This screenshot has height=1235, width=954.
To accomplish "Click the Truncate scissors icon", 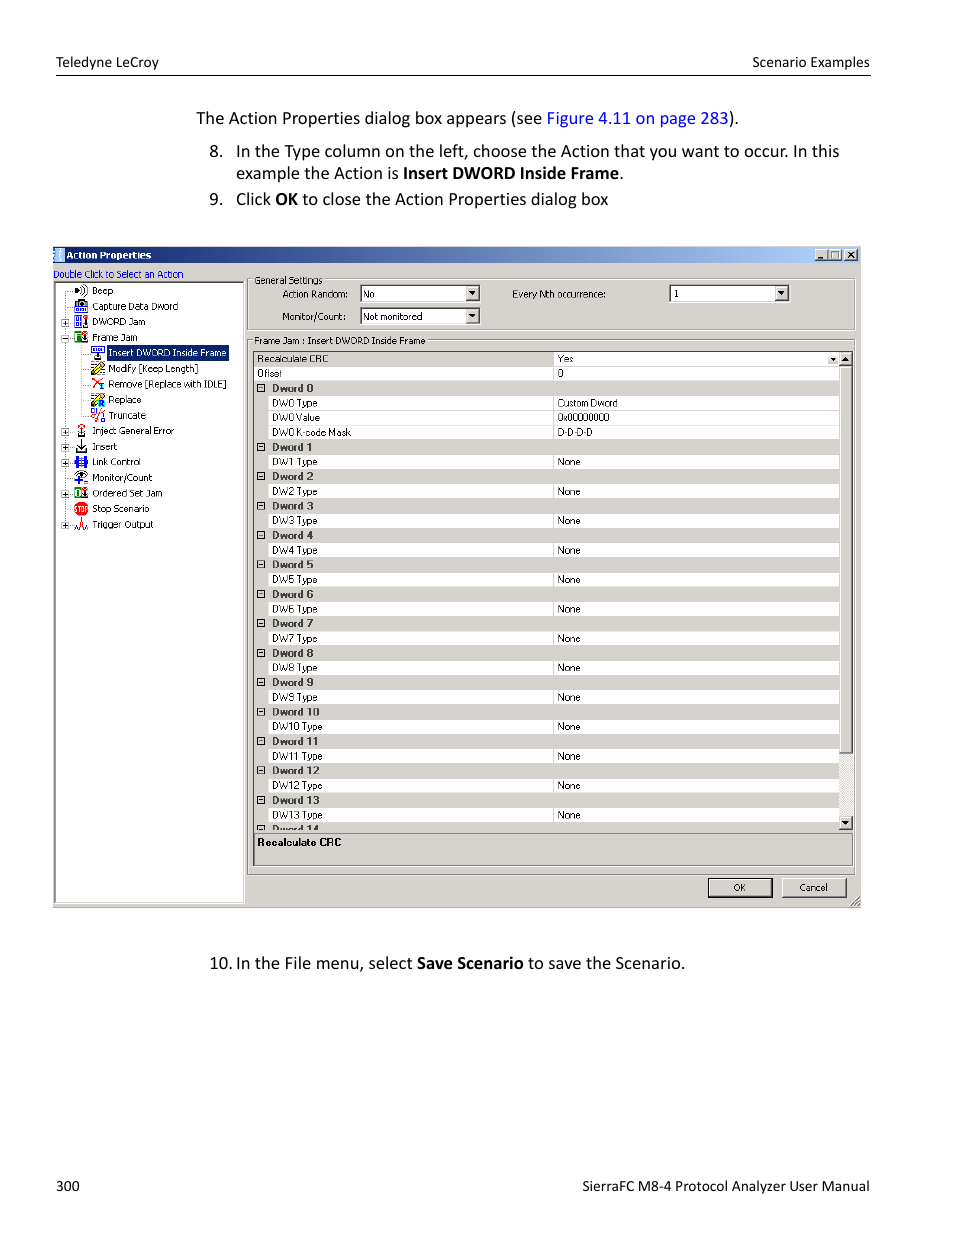I will 98,415.
